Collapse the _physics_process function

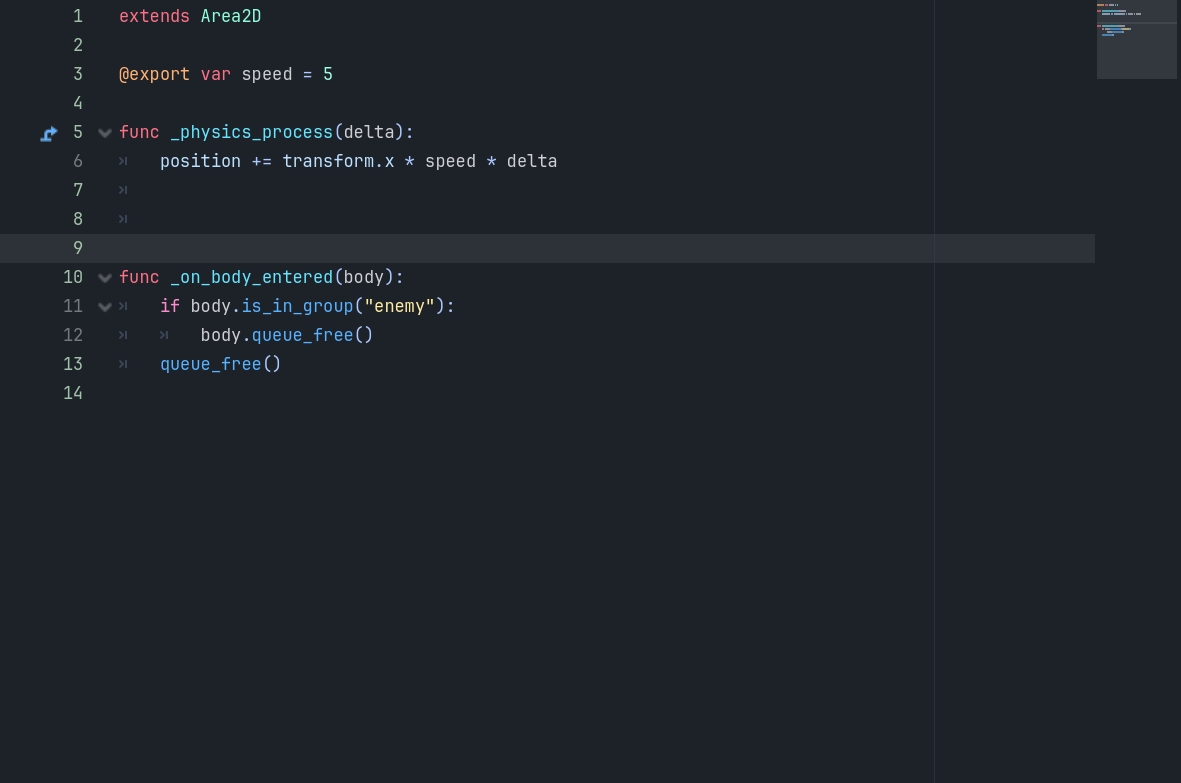104,132
